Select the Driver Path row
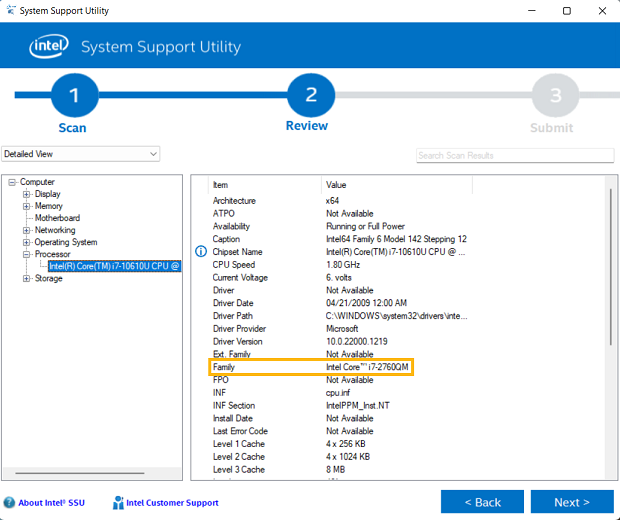Screen dimensions: 620x520 [340, 316]
